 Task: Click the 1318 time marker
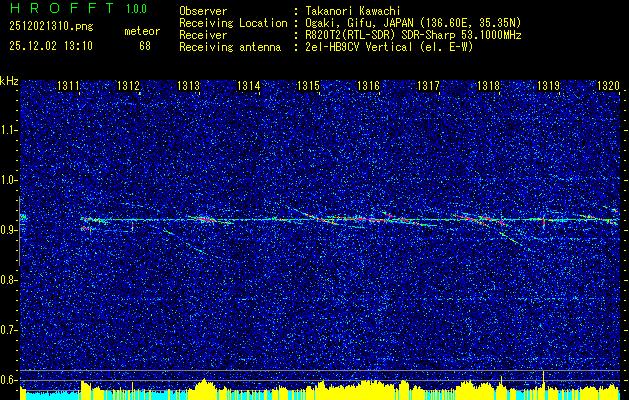pyautogui.click(x=489, y=85)
